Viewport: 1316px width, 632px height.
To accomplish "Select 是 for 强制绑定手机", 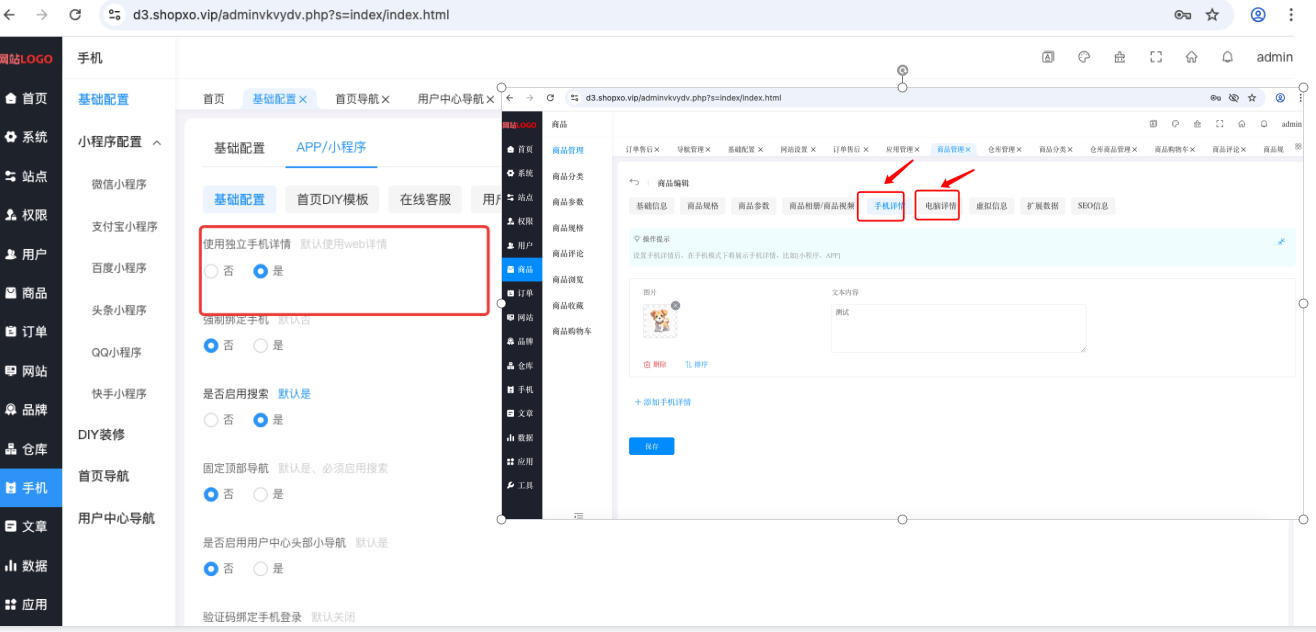I will [261, 345].
